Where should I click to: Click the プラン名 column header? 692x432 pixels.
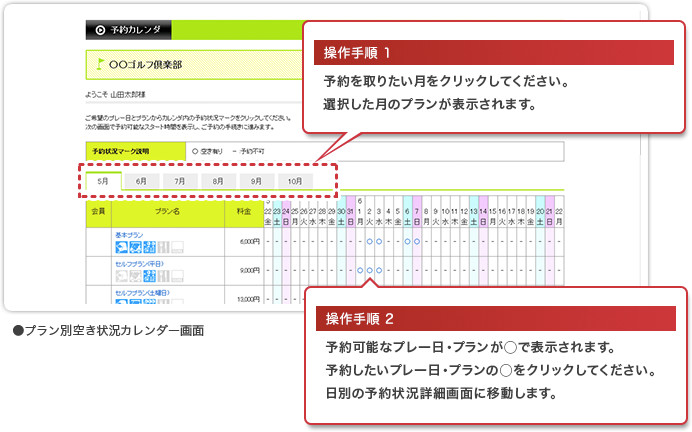168,212
